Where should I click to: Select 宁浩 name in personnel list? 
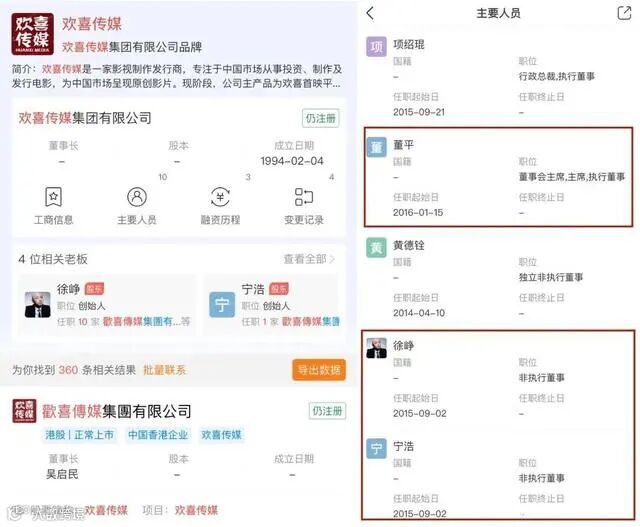[403, 446]
